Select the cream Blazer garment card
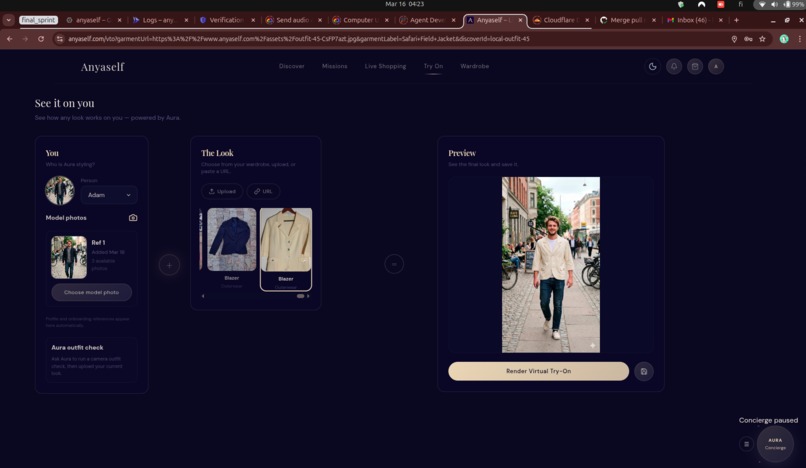Image resolution: width=806 pixels, height=468 pixels. coord(286,249)
